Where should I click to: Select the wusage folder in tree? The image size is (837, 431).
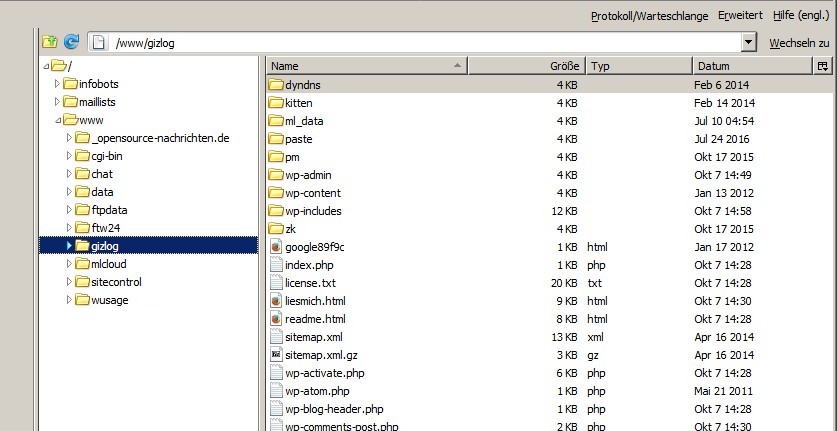coord(110,300)
